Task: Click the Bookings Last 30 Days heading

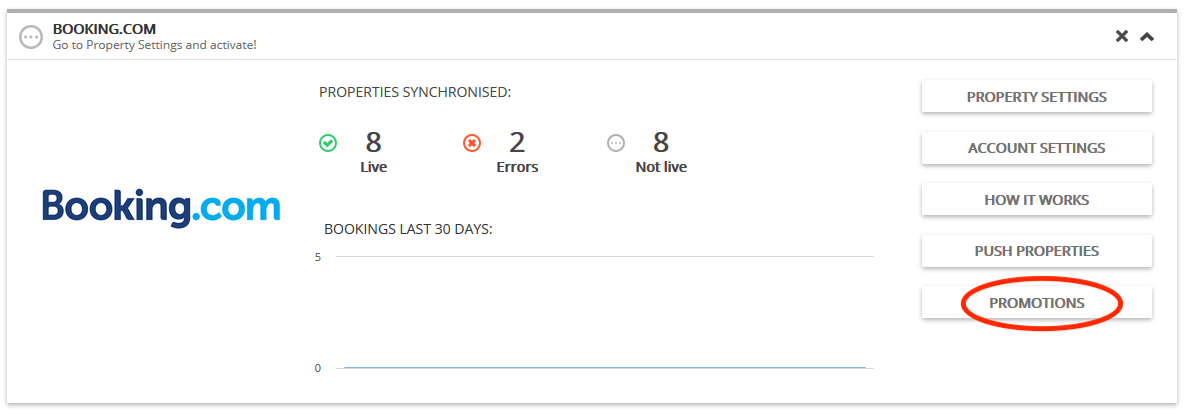Action: click(x=408, y=228)
